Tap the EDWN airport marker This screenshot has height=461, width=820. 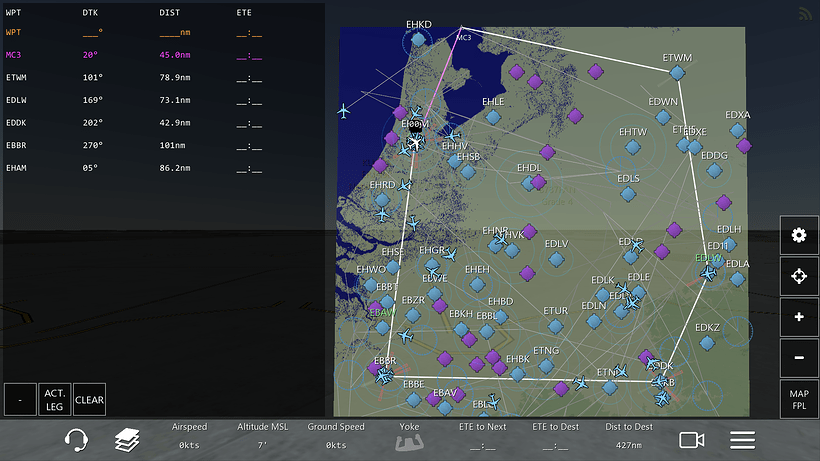663,117
